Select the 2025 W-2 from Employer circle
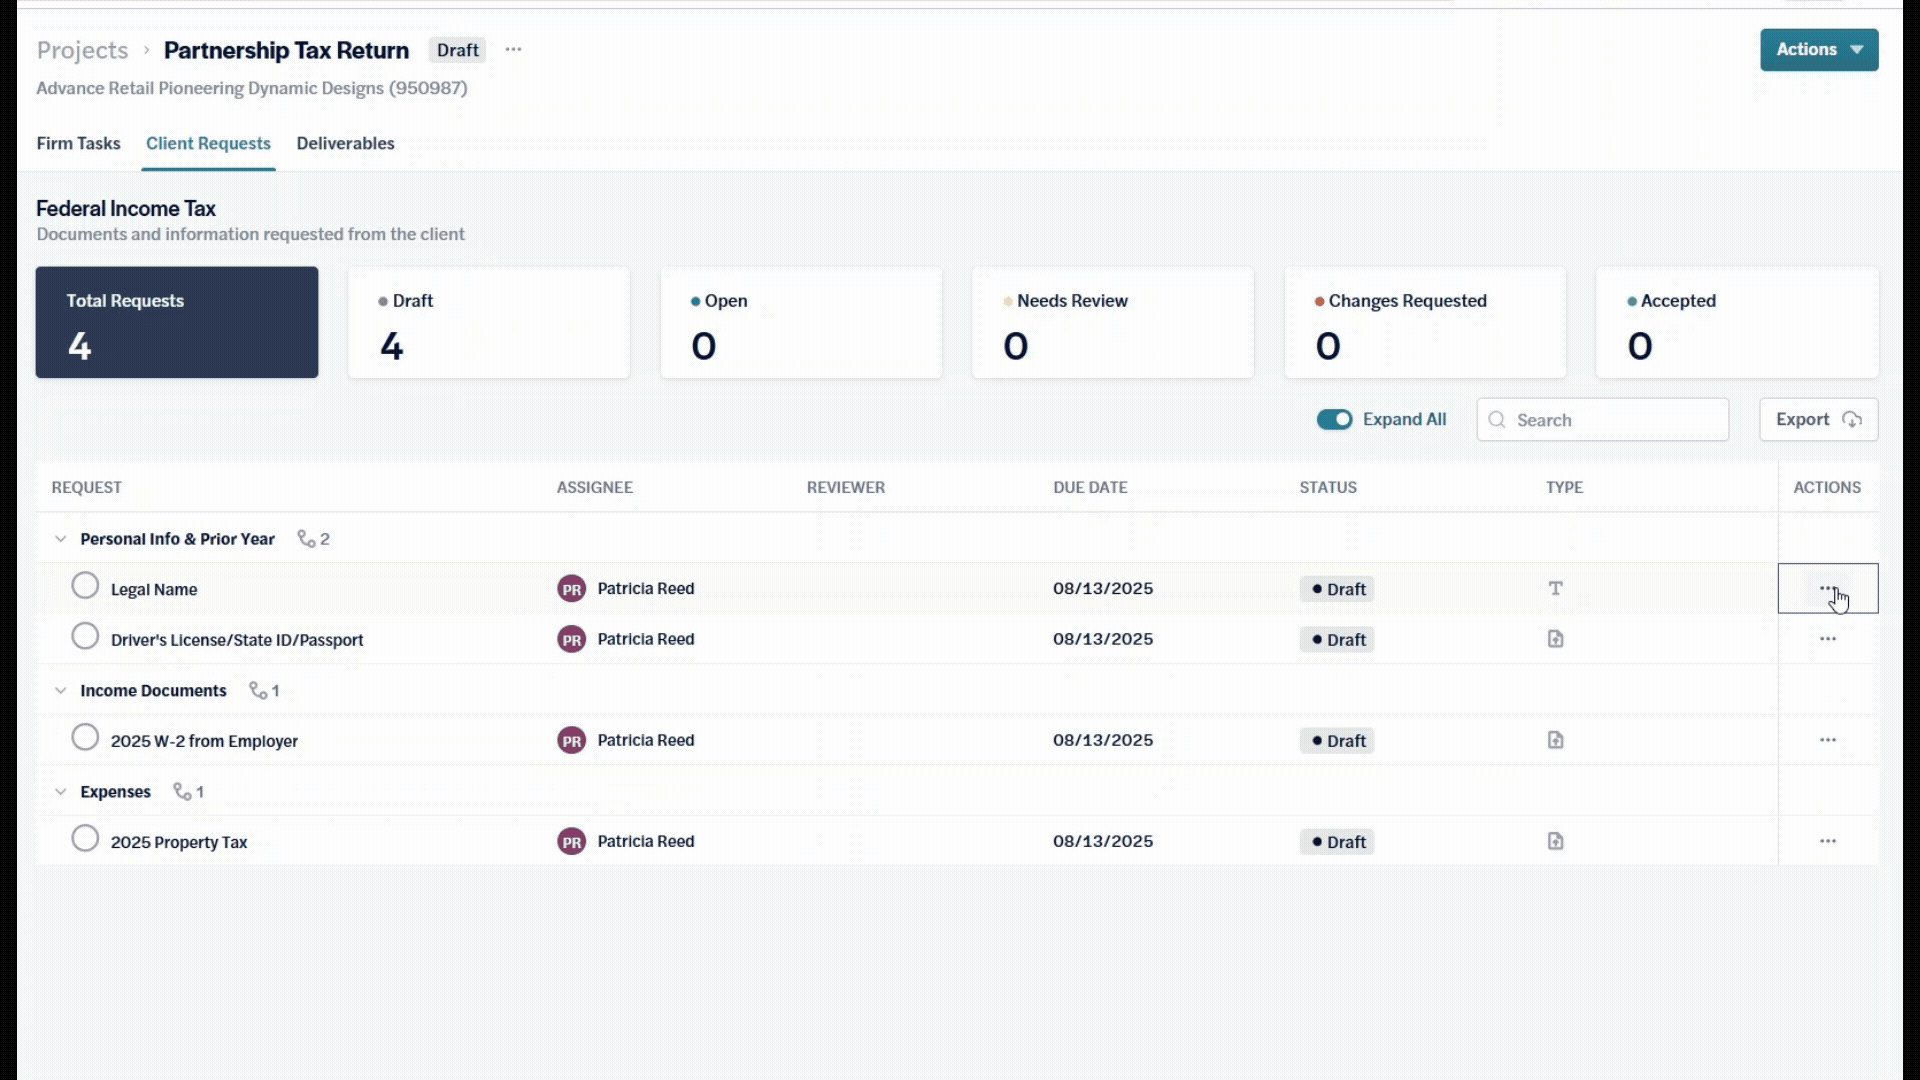 click(x=85, y=737)
